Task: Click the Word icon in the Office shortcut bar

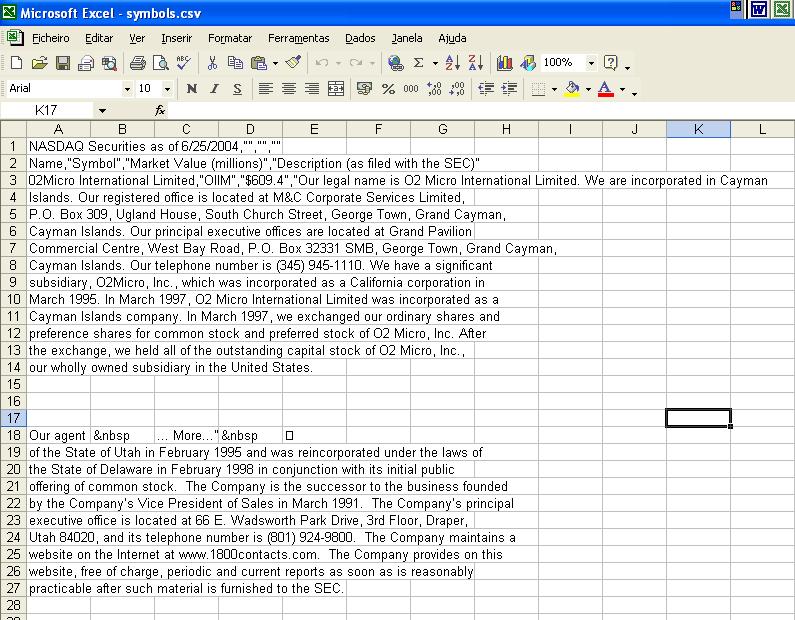Action: [x=758, y=9]
